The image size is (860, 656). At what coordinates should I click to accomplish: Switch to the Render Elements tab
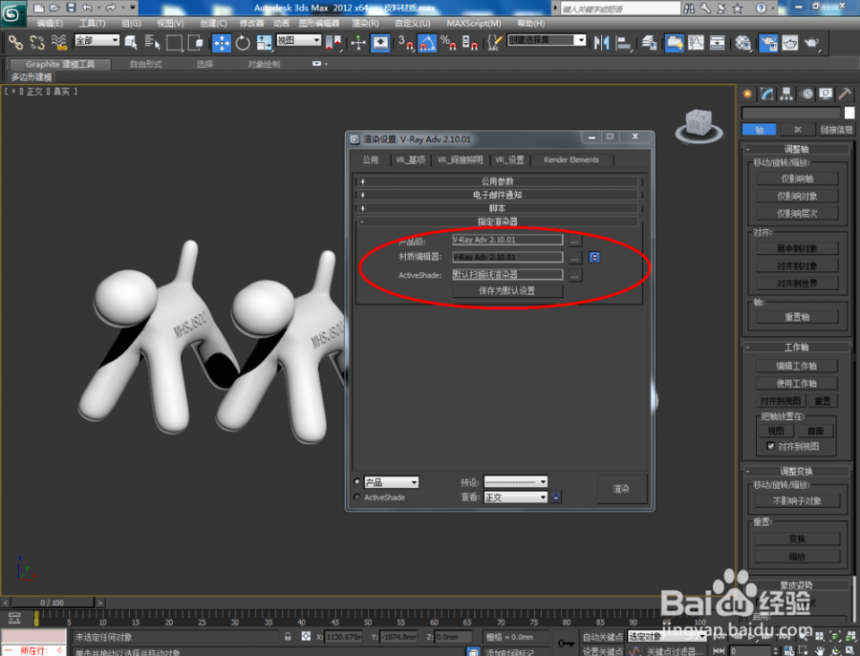point(571,160)
